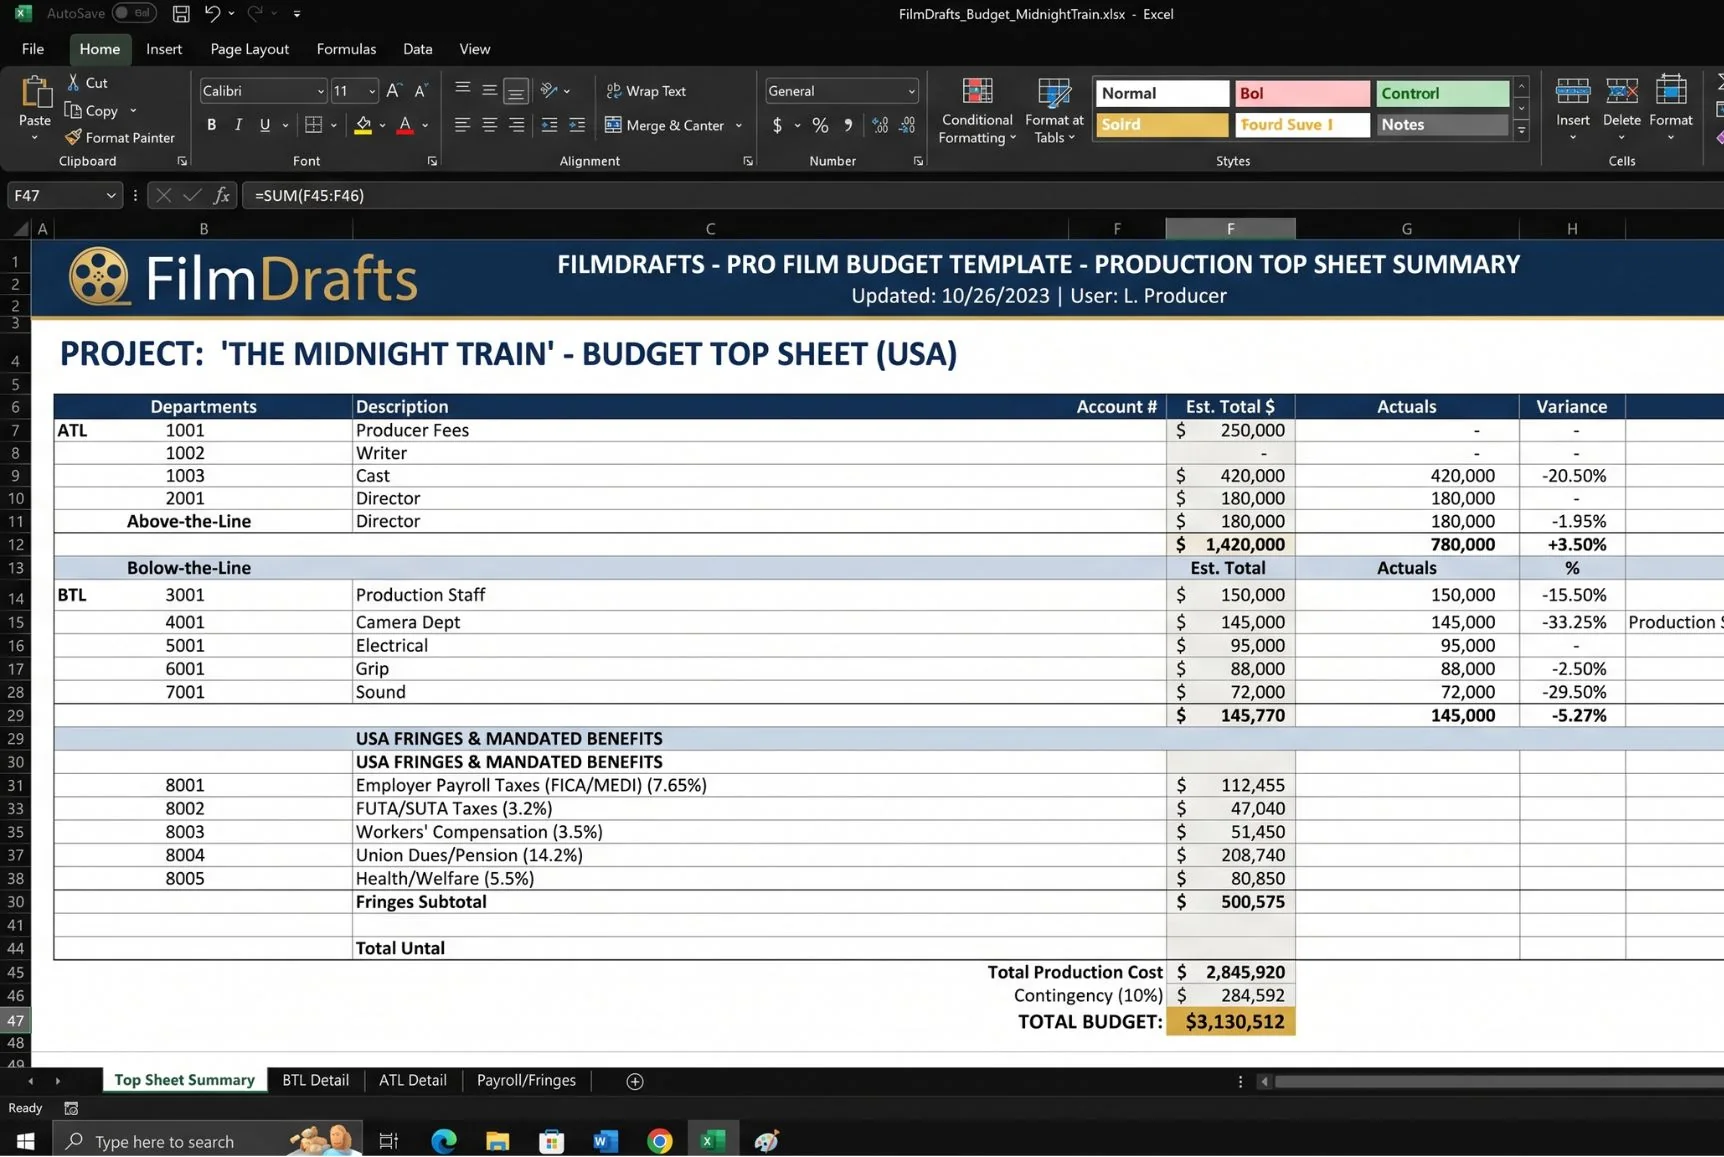This screenshot has width=1724, height=1157.
Task: Apply the Normal cell style
Action: [1161, 93]
